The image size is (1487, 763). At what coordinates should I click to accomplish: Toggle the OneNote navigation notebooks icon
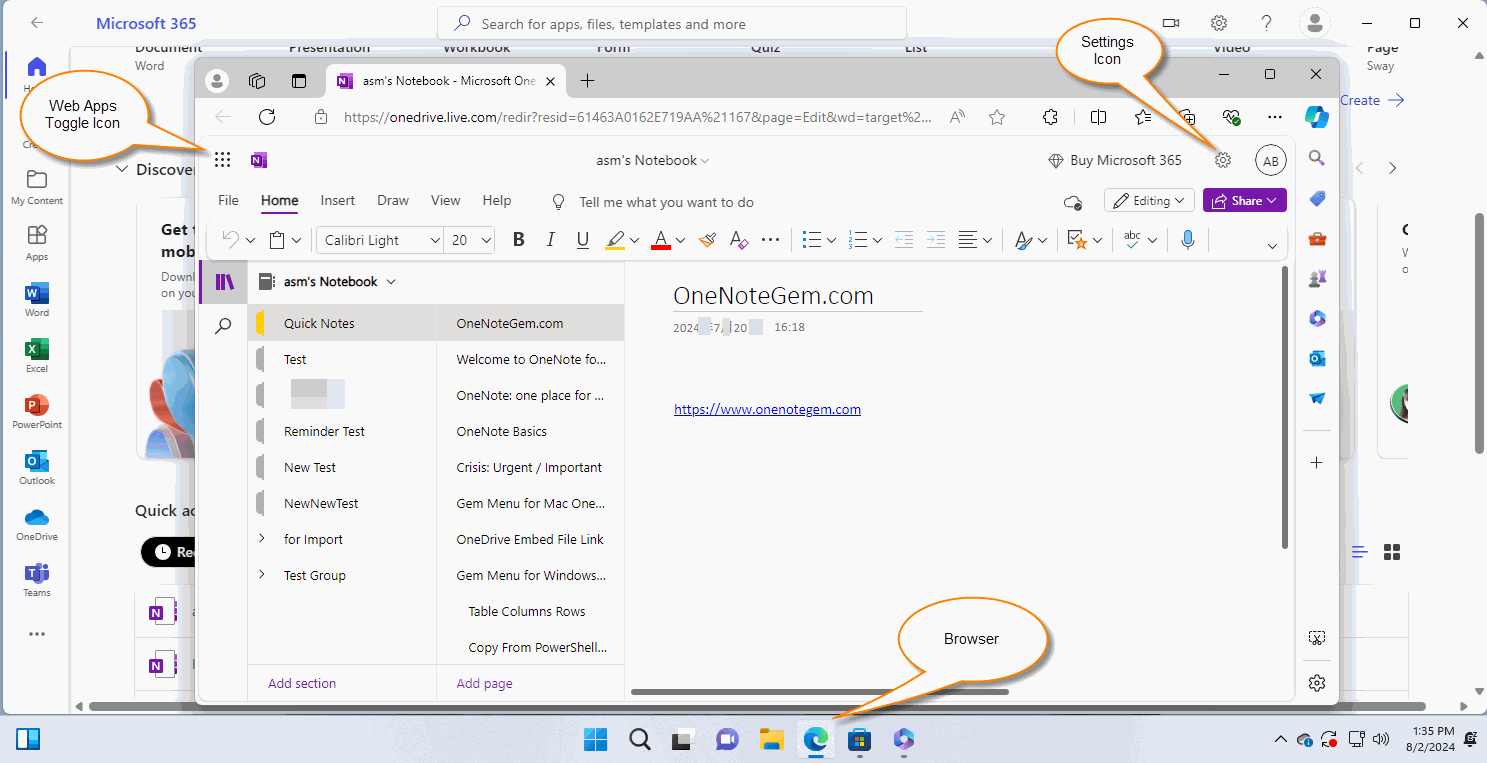coord(224,282)
